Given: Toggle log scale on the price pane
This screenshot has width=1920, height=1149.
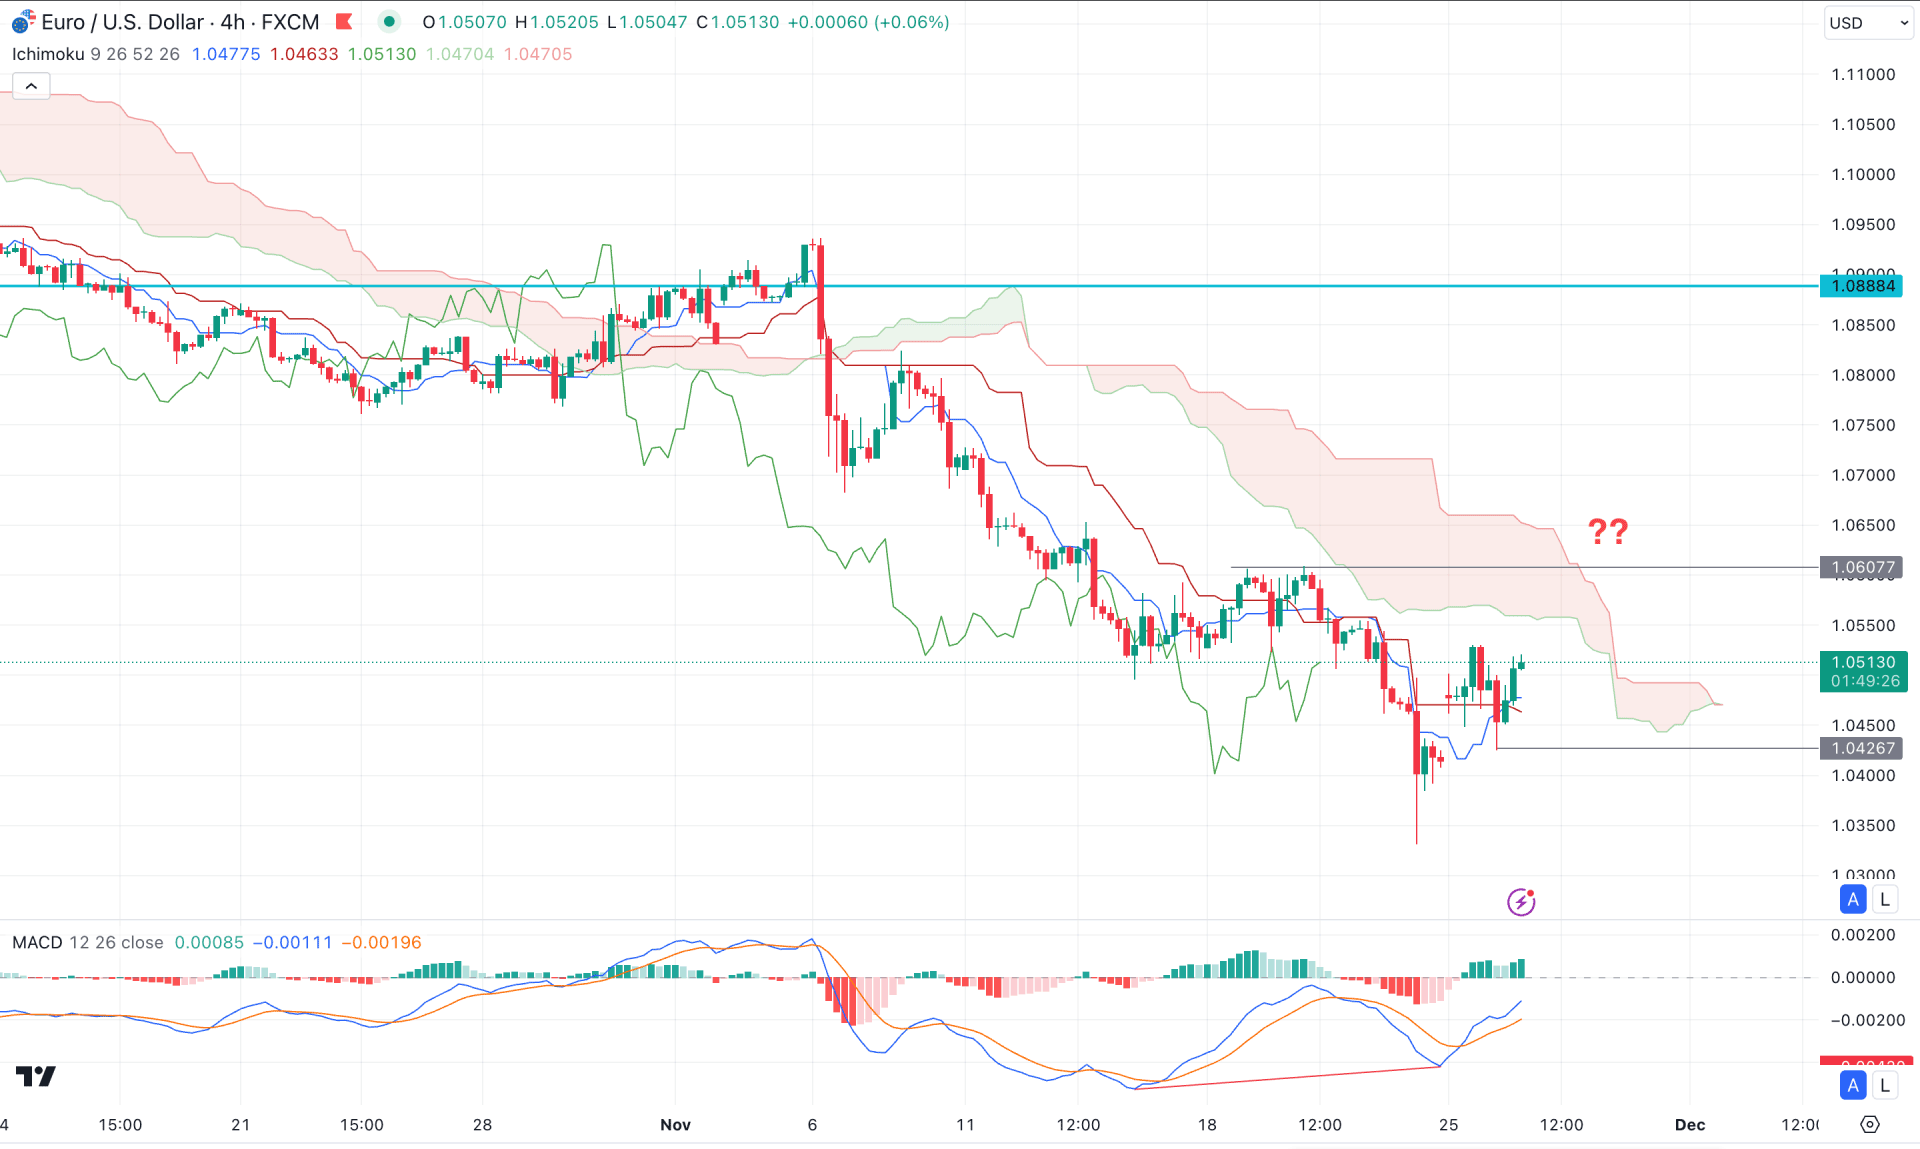Looking at the screenshot, I should pyautogui.click(x=1885, y=899).
